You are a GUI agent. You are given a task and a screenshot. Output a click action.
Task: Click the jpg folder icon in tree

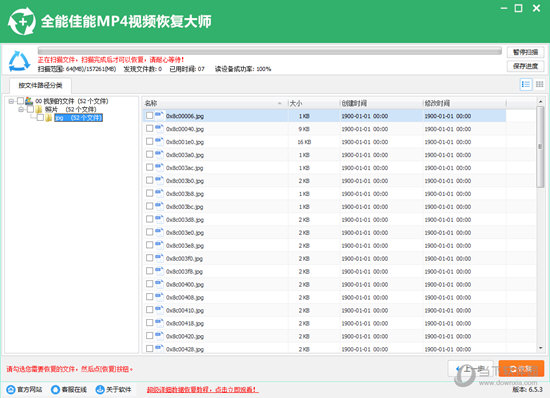point(48,118)
